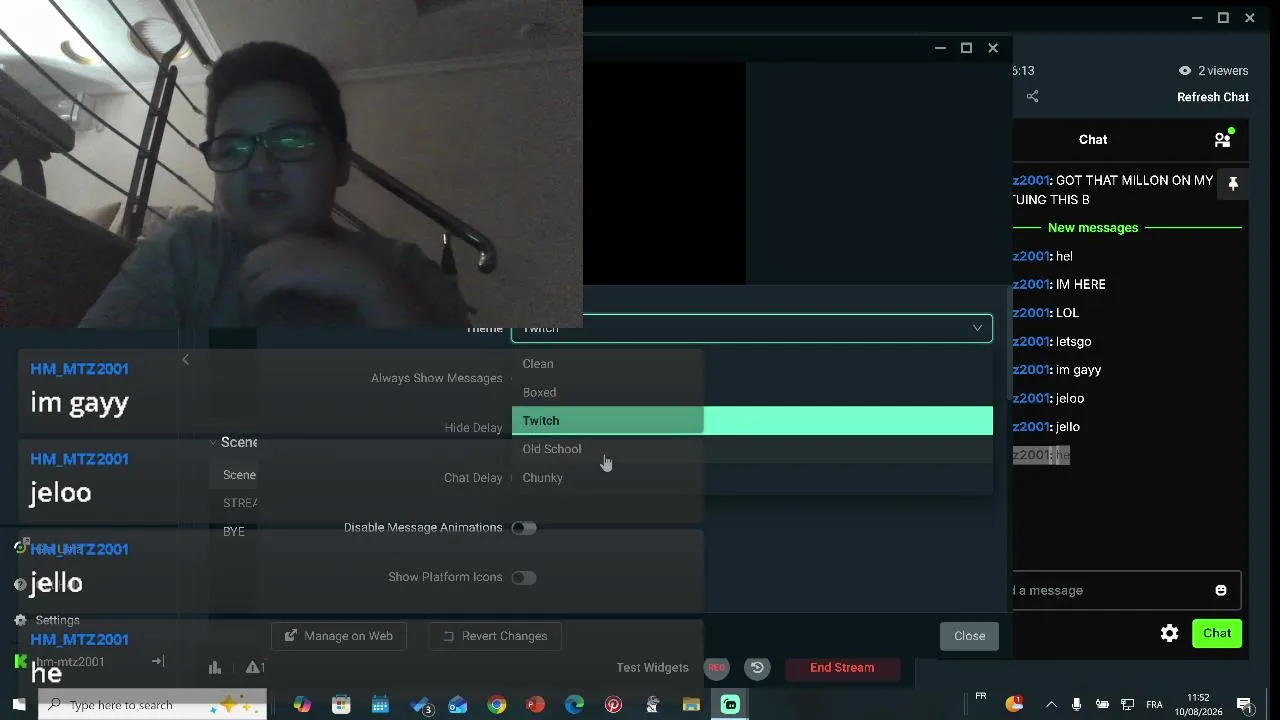This screenshot has height=720, width=1280.
Task: Select the Clean theme option
Action: click(x=752, y=364)
